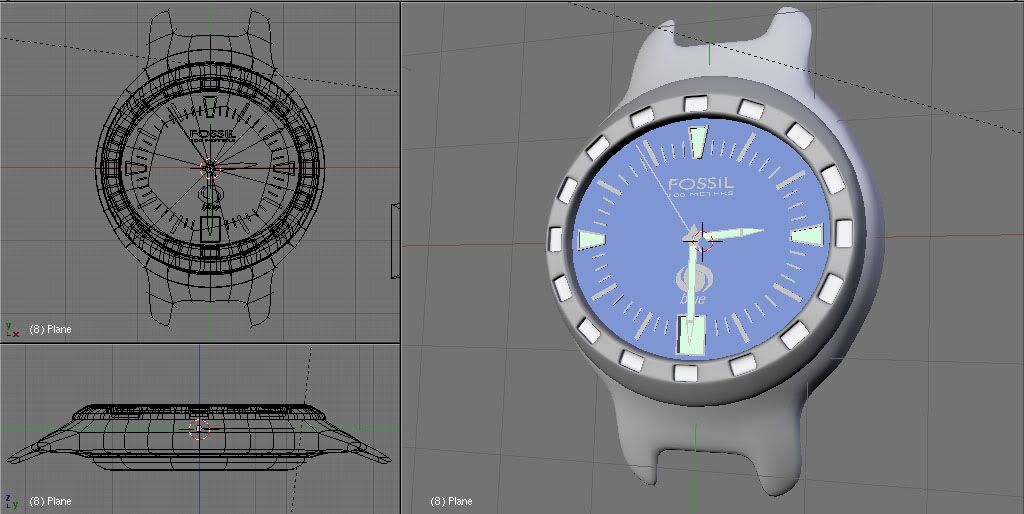Image resolution: width=1024 pixels, height=514 pixels.
Task: Click the "(8) Plane" label in the side view
Action: (x=50, y=501)
